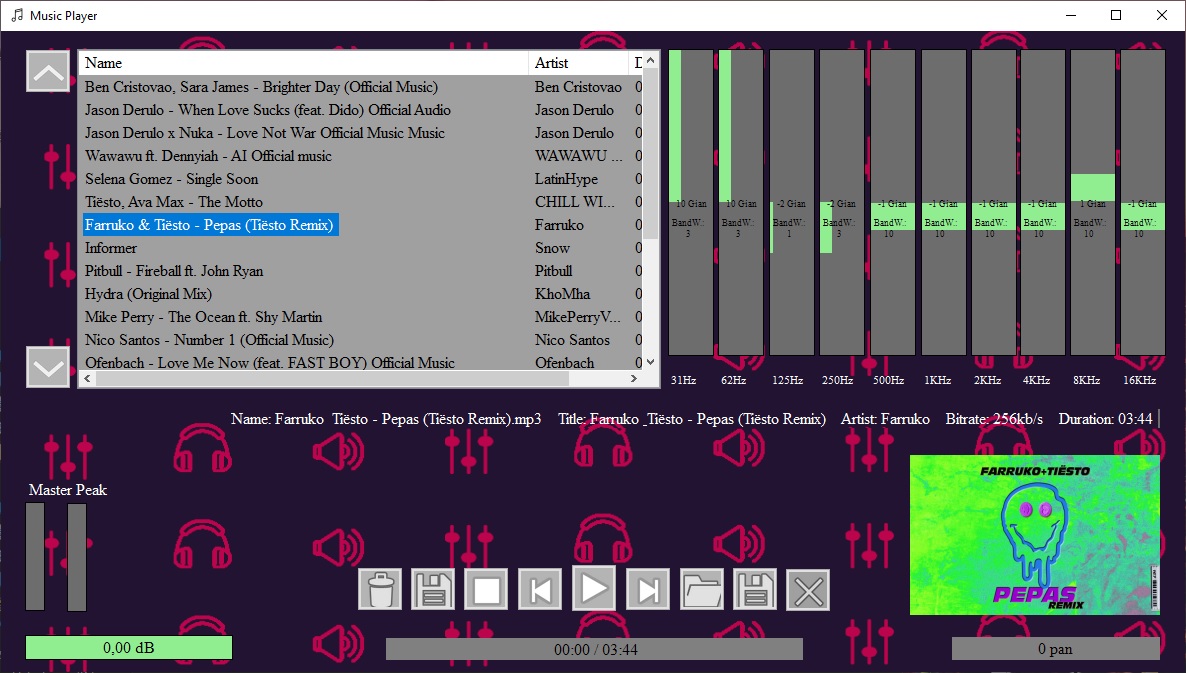Select Jason Derulo x Nuka - Love Not War
Image resolution: width=1186 pixels, height=673 pixels.
point(265,133)
